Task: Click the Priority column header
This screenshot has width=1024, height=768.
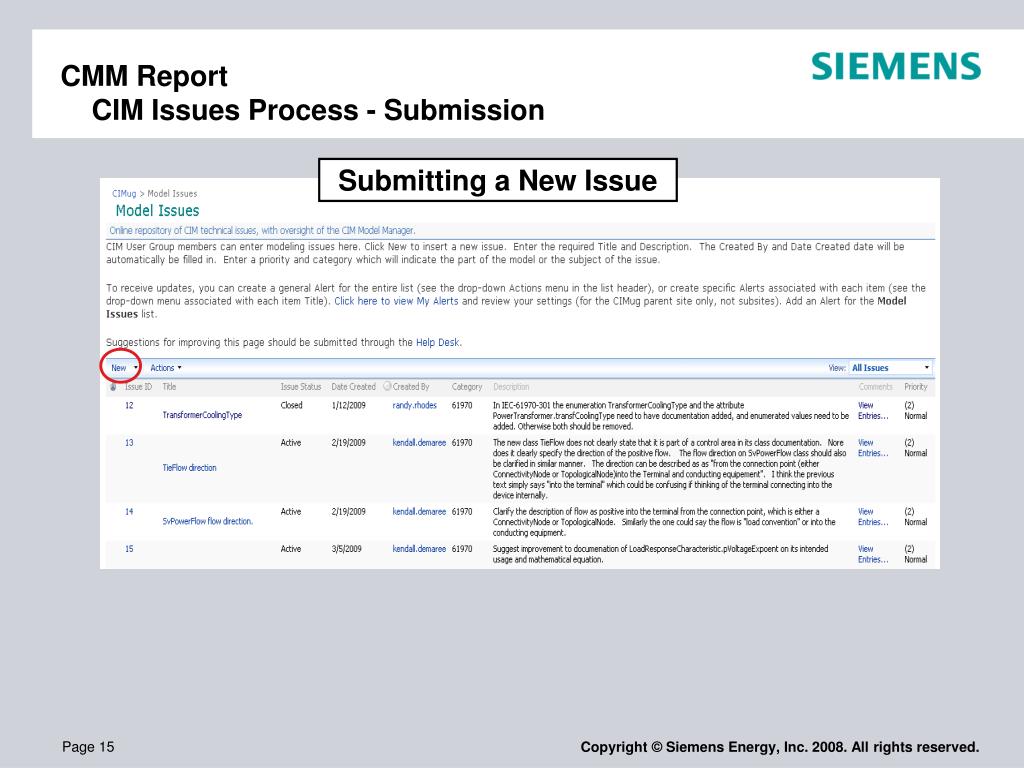Action: (x=916, y=387)
